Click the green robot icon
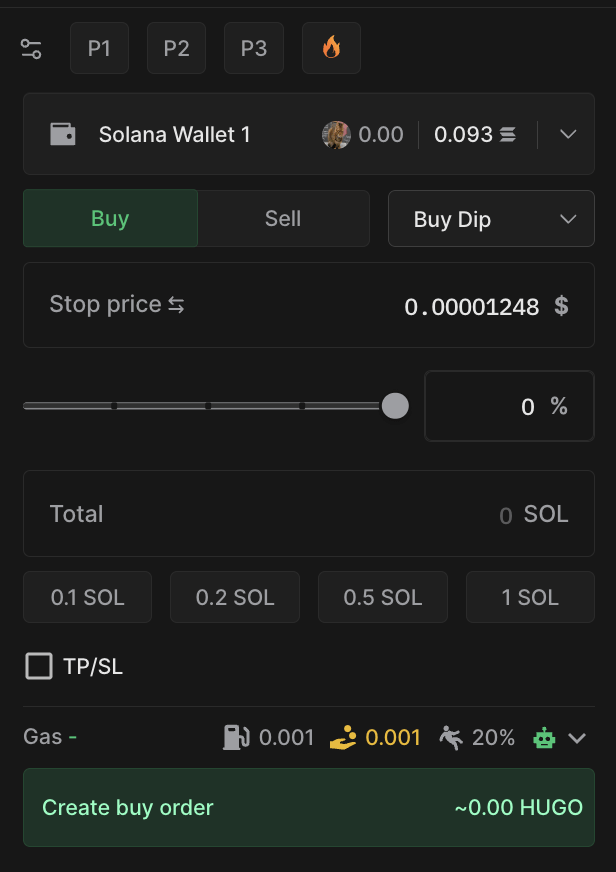The width and height of the screenshot is (616, 872). [544, 738]
